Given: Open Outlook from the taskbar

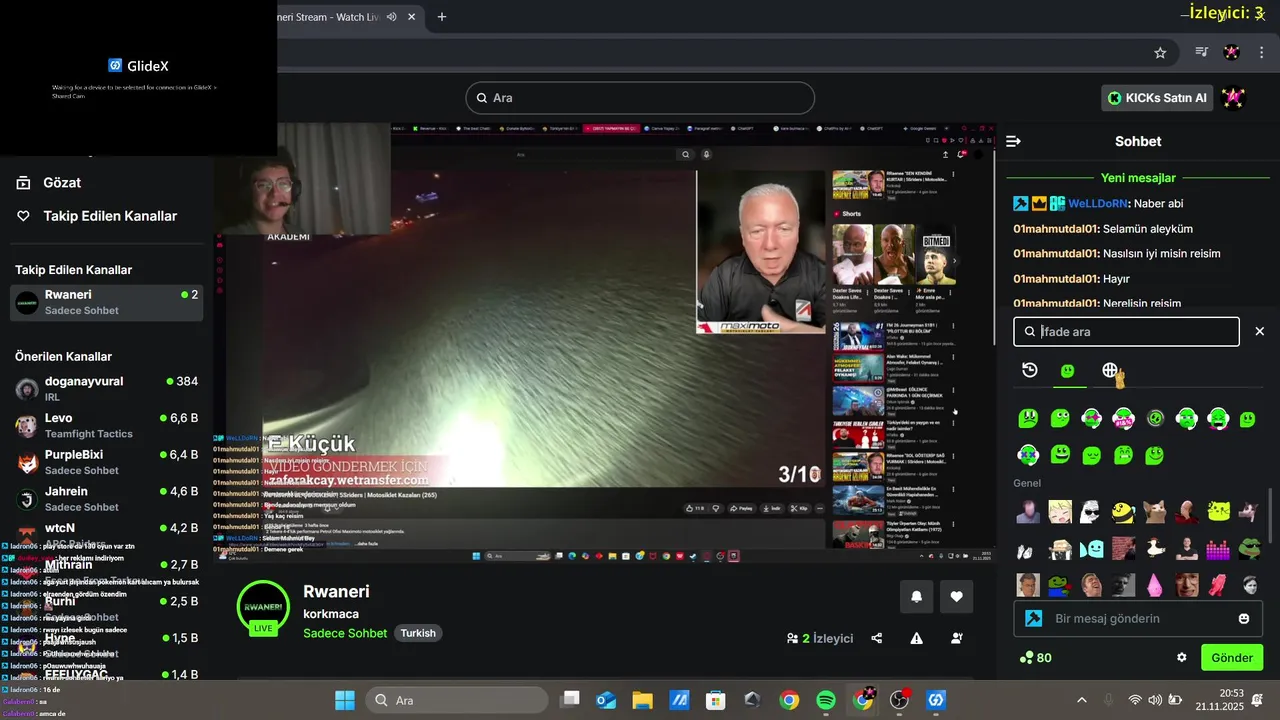Looking at the screenshot, I should (x=606, y=700).
